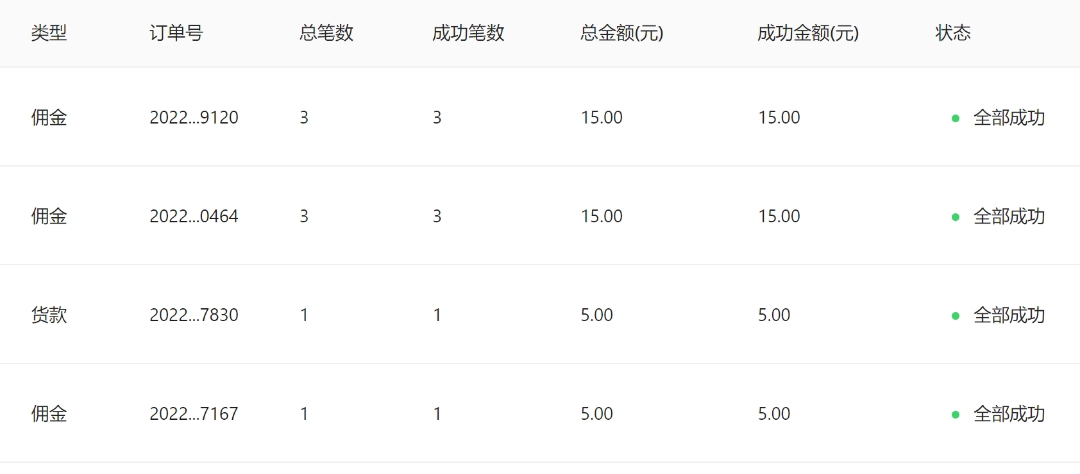
Task: Click the 总金额(元) column header
Action: coord(621,33)
